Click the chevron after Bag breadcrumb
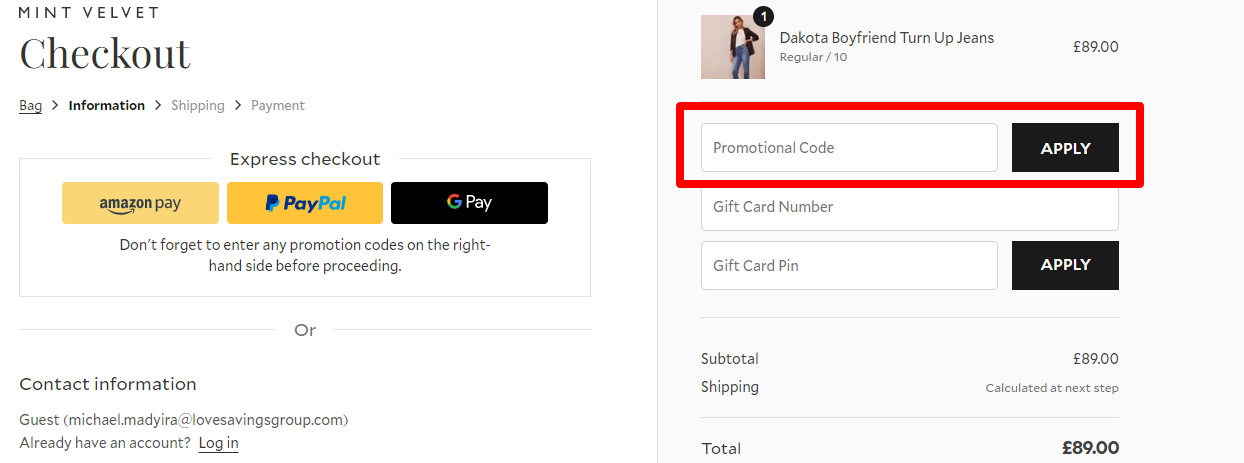 click(x=55, y=106)
